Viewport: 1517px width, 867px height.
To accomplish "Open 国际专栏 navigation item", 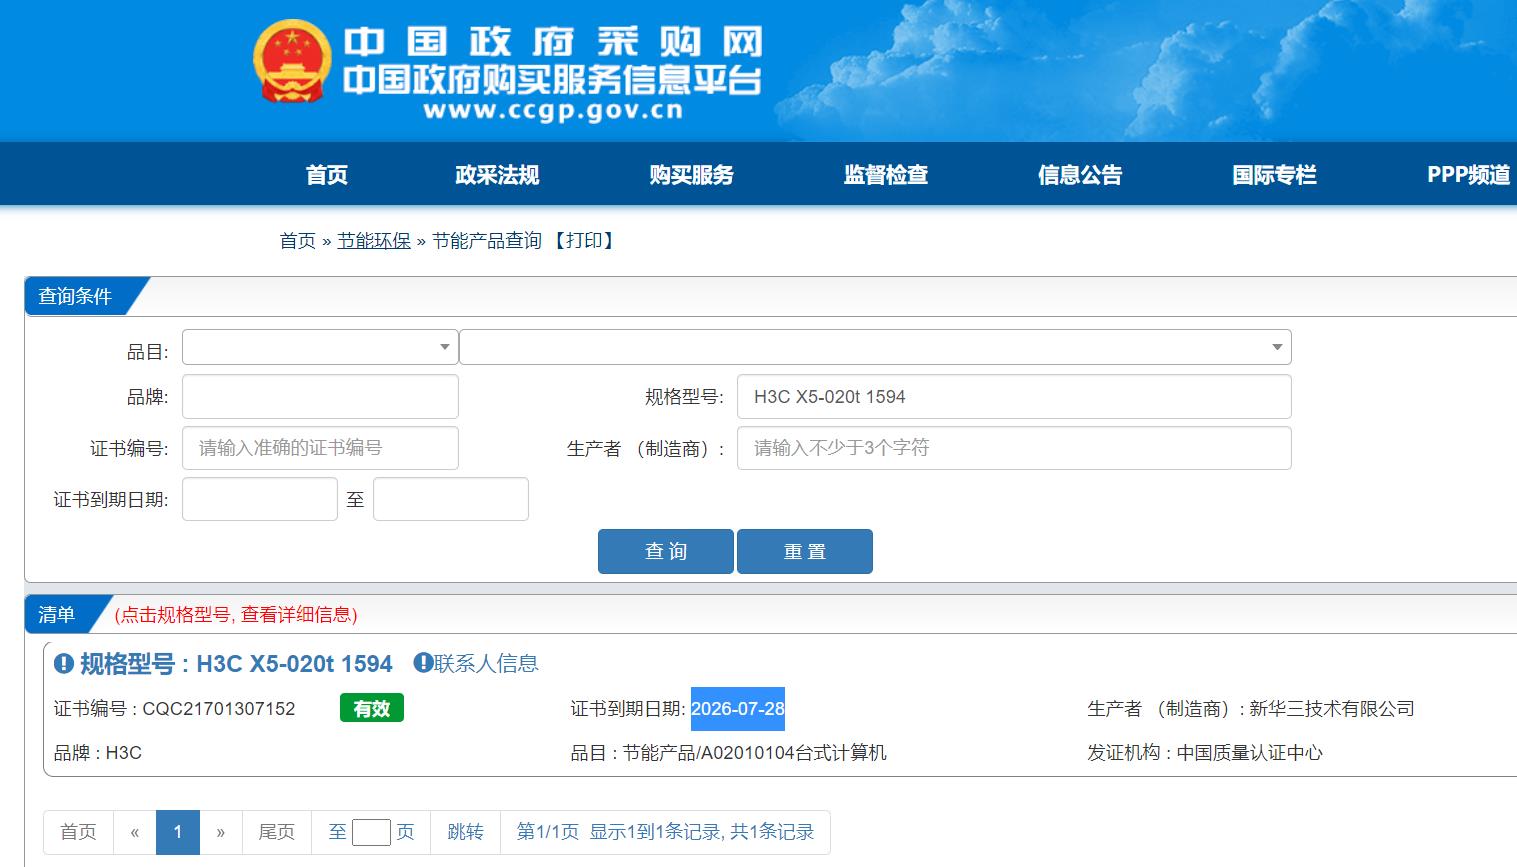I will click(1274, 175).
